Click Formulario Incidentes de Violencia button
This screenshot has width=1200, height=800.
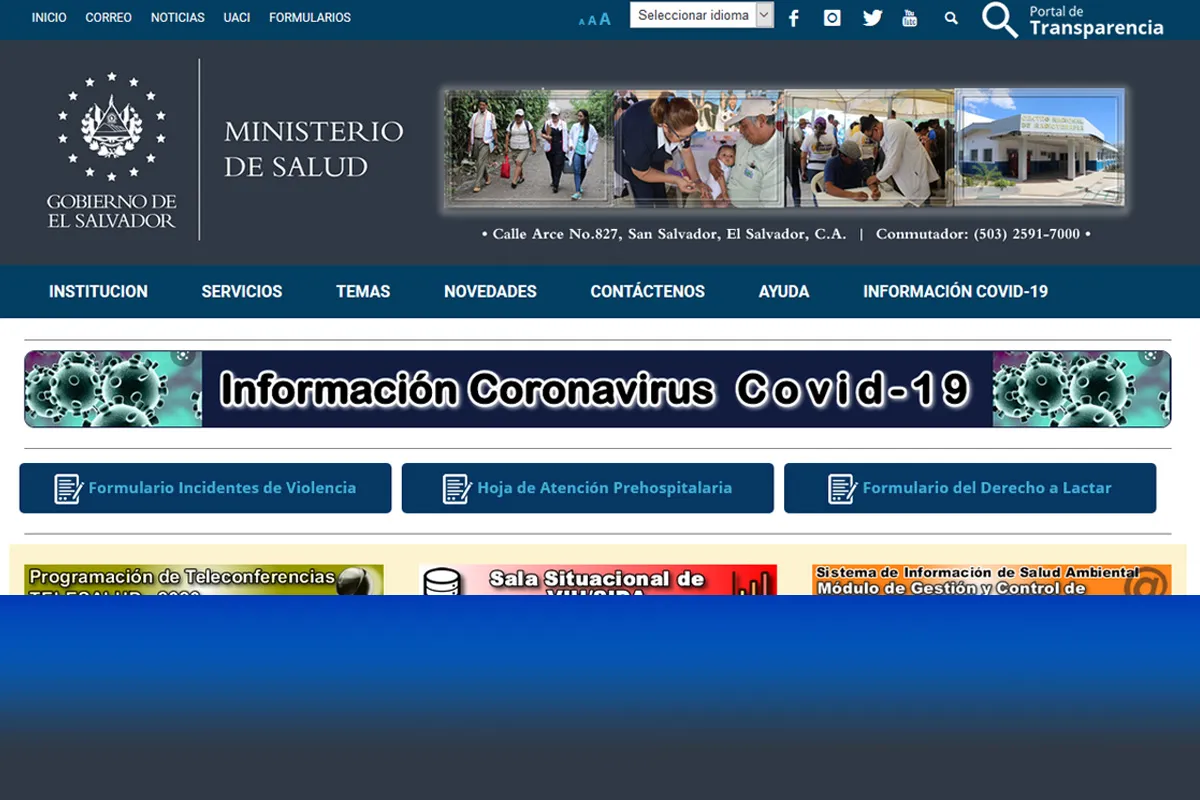[x=205, y=488]
